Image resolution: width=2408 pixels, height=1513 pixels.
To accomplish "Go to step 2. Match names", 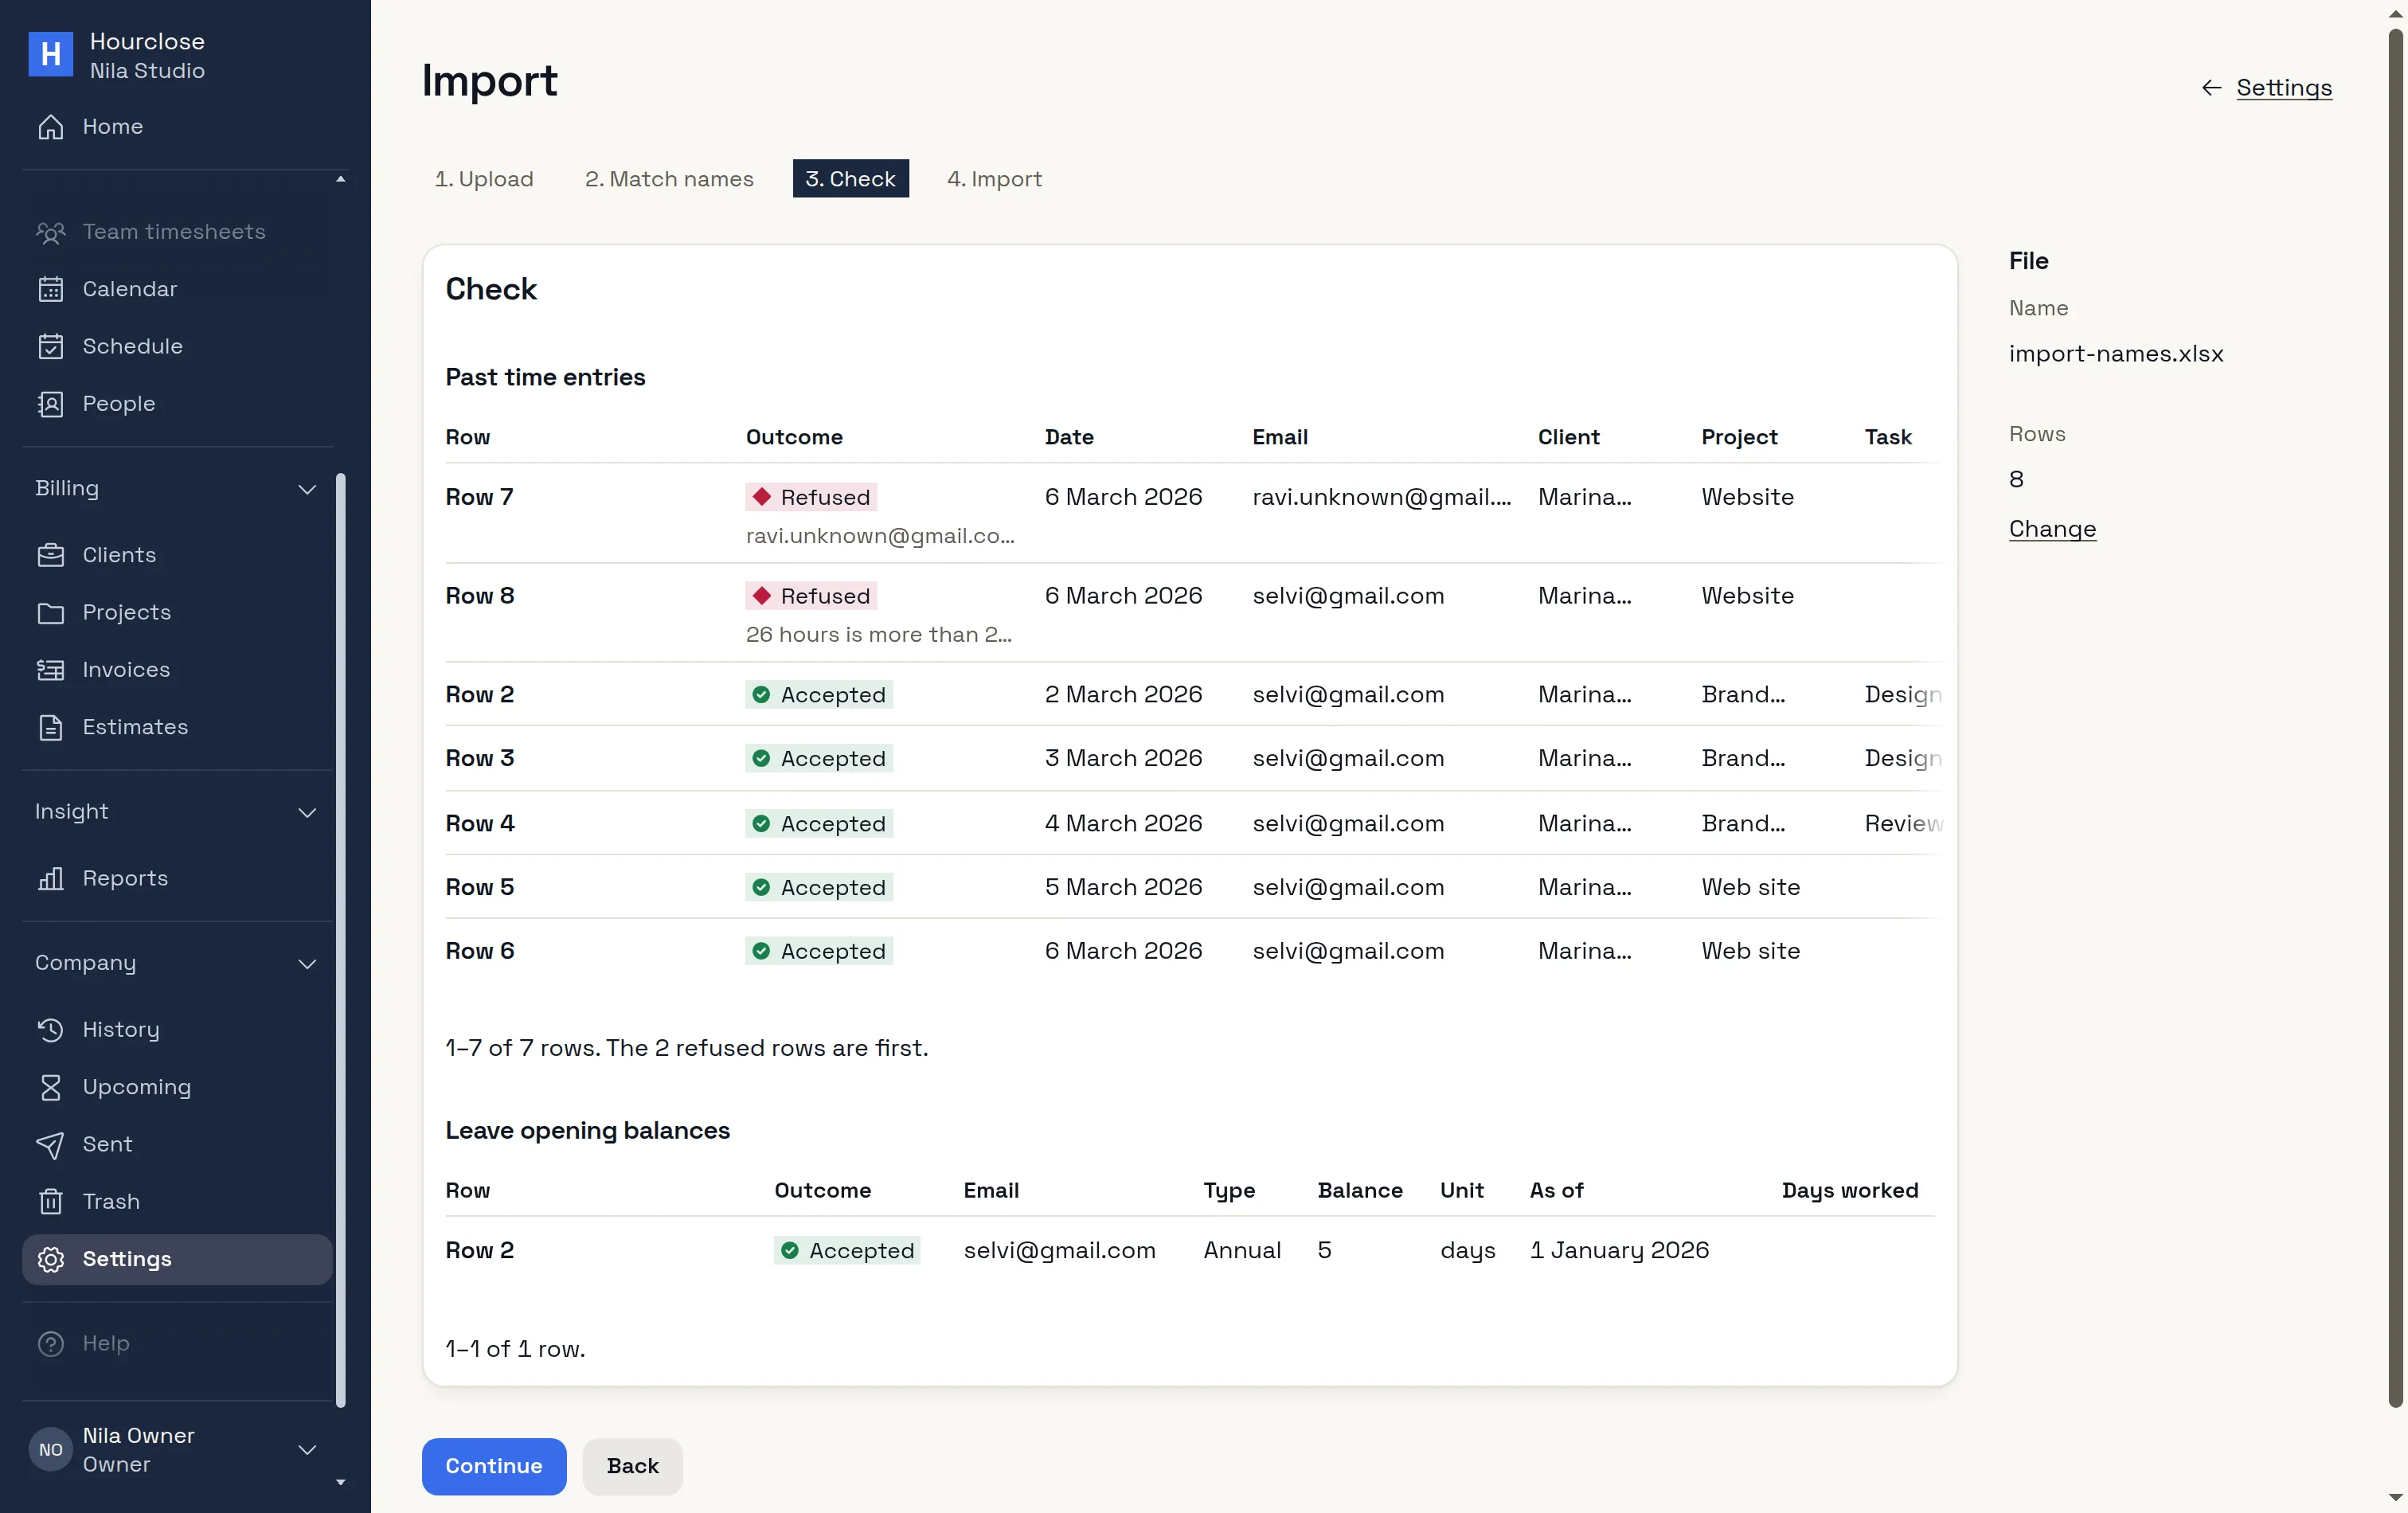I will 669,179.
